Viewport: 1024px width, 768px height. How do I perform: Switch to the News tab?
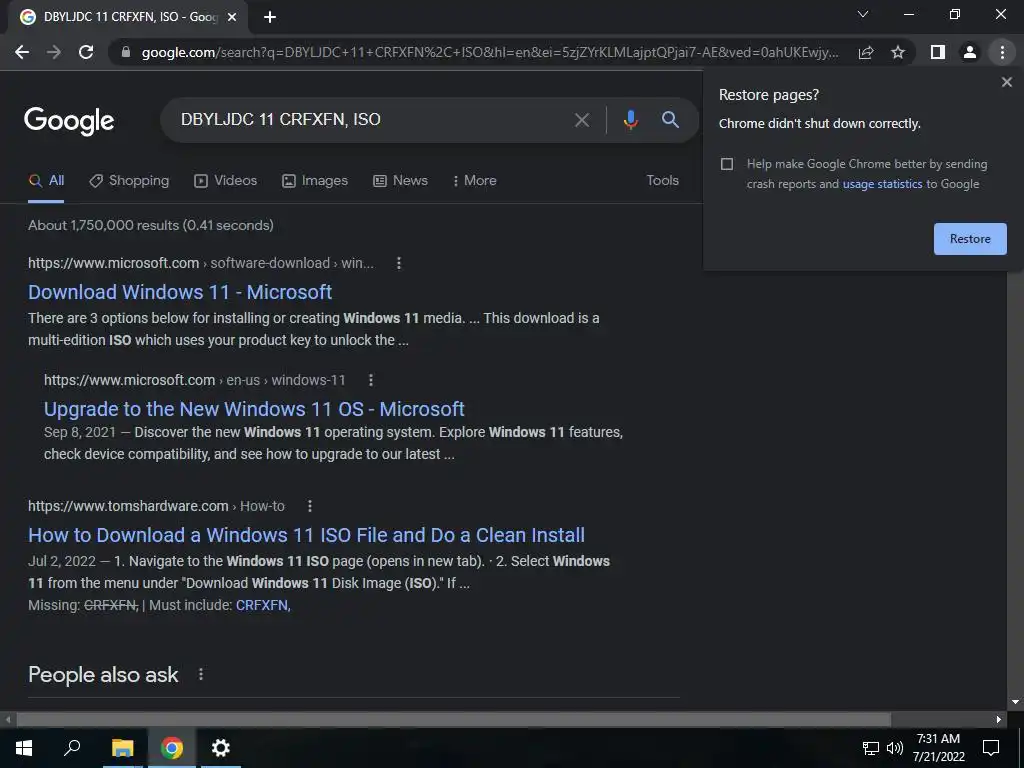tap(400, 181)
